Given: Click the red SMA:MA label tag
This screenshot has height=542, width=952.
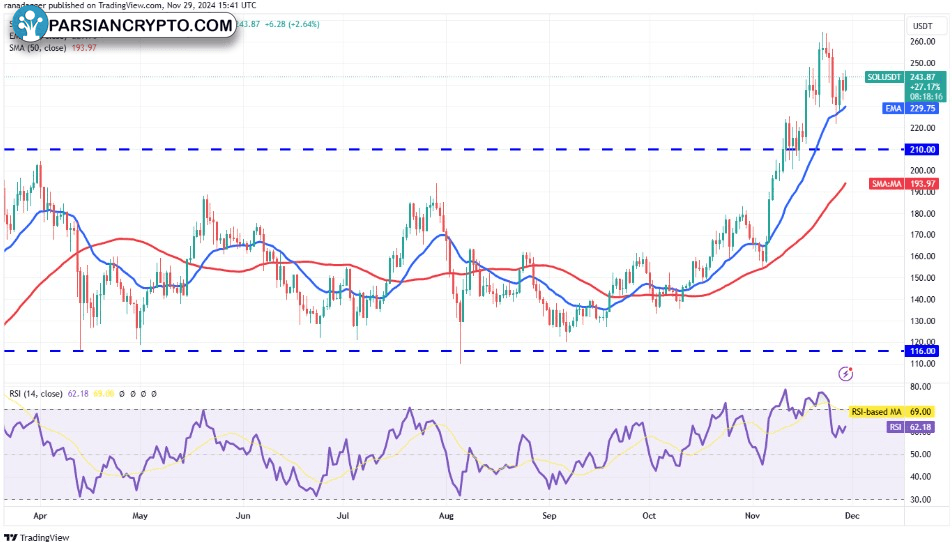Looking at the screenshot, I should 888,183.
